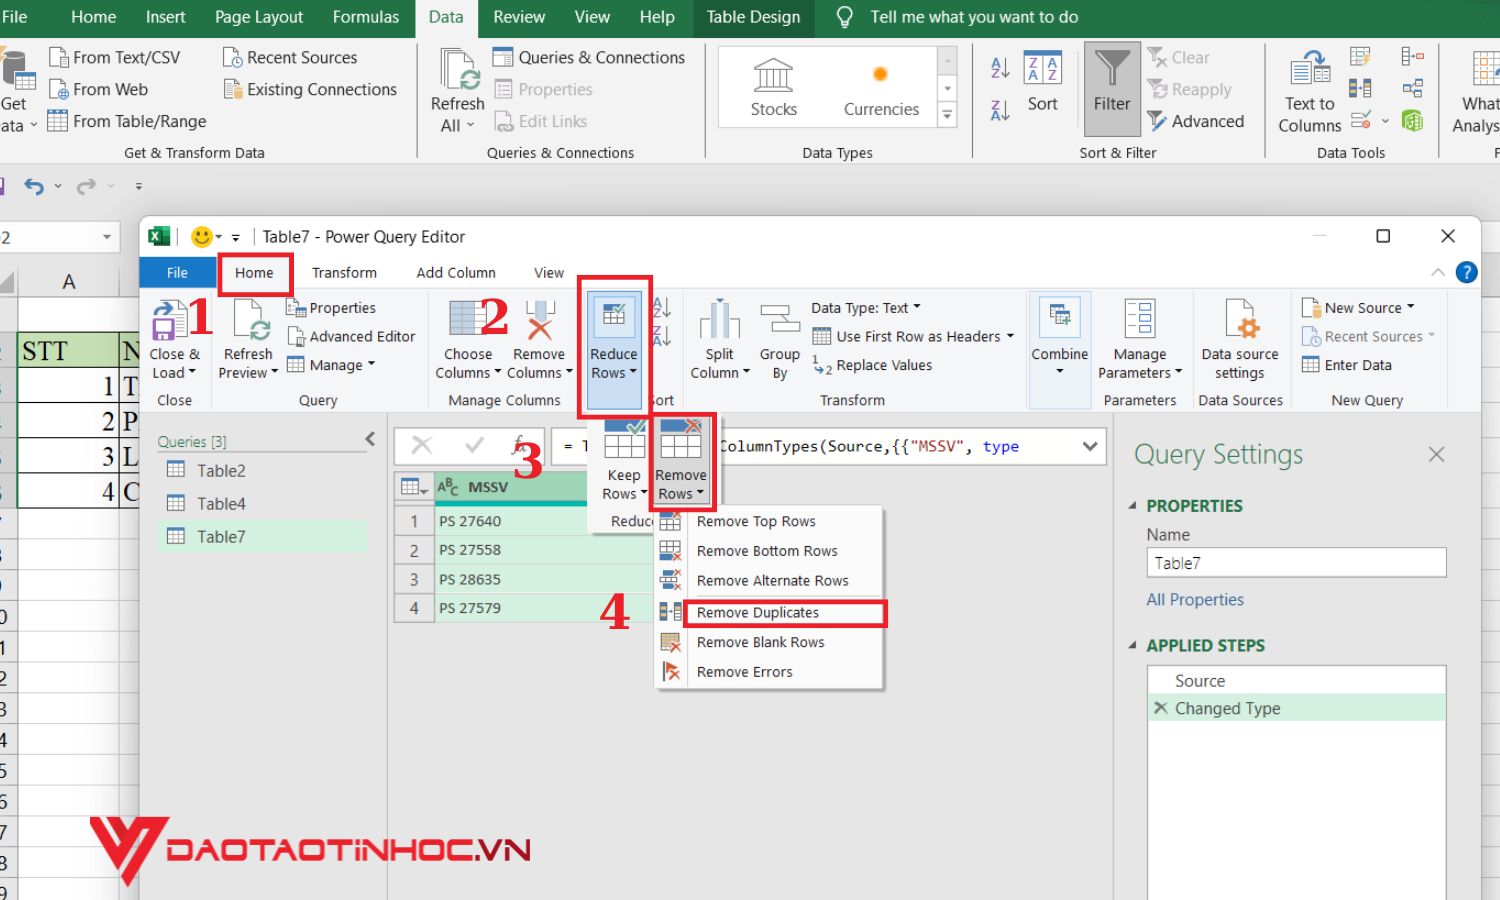Click the Split Column icon
The image size is (1500, 900).
tap(719, 322)
